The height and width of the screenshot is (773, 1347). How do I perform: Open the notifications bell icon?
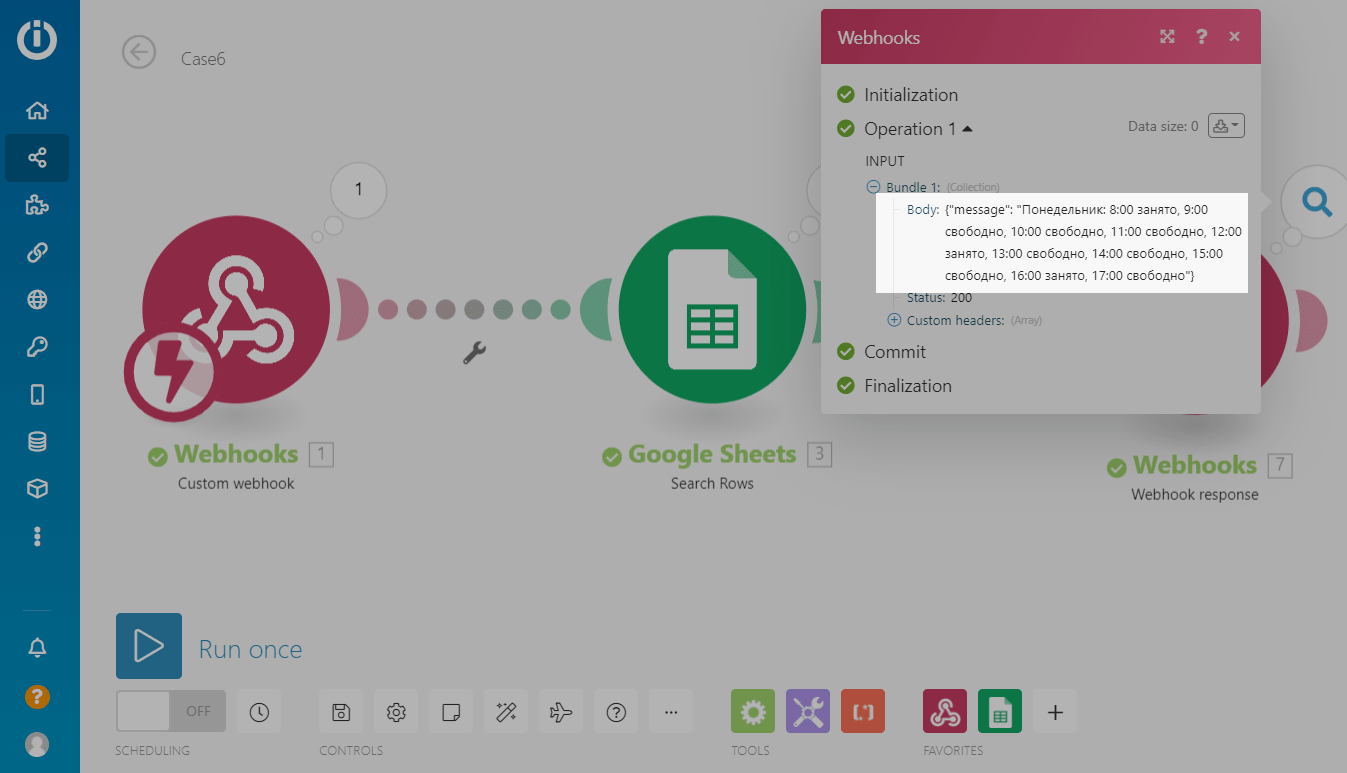pyautogui.click(x=37, y=648)
